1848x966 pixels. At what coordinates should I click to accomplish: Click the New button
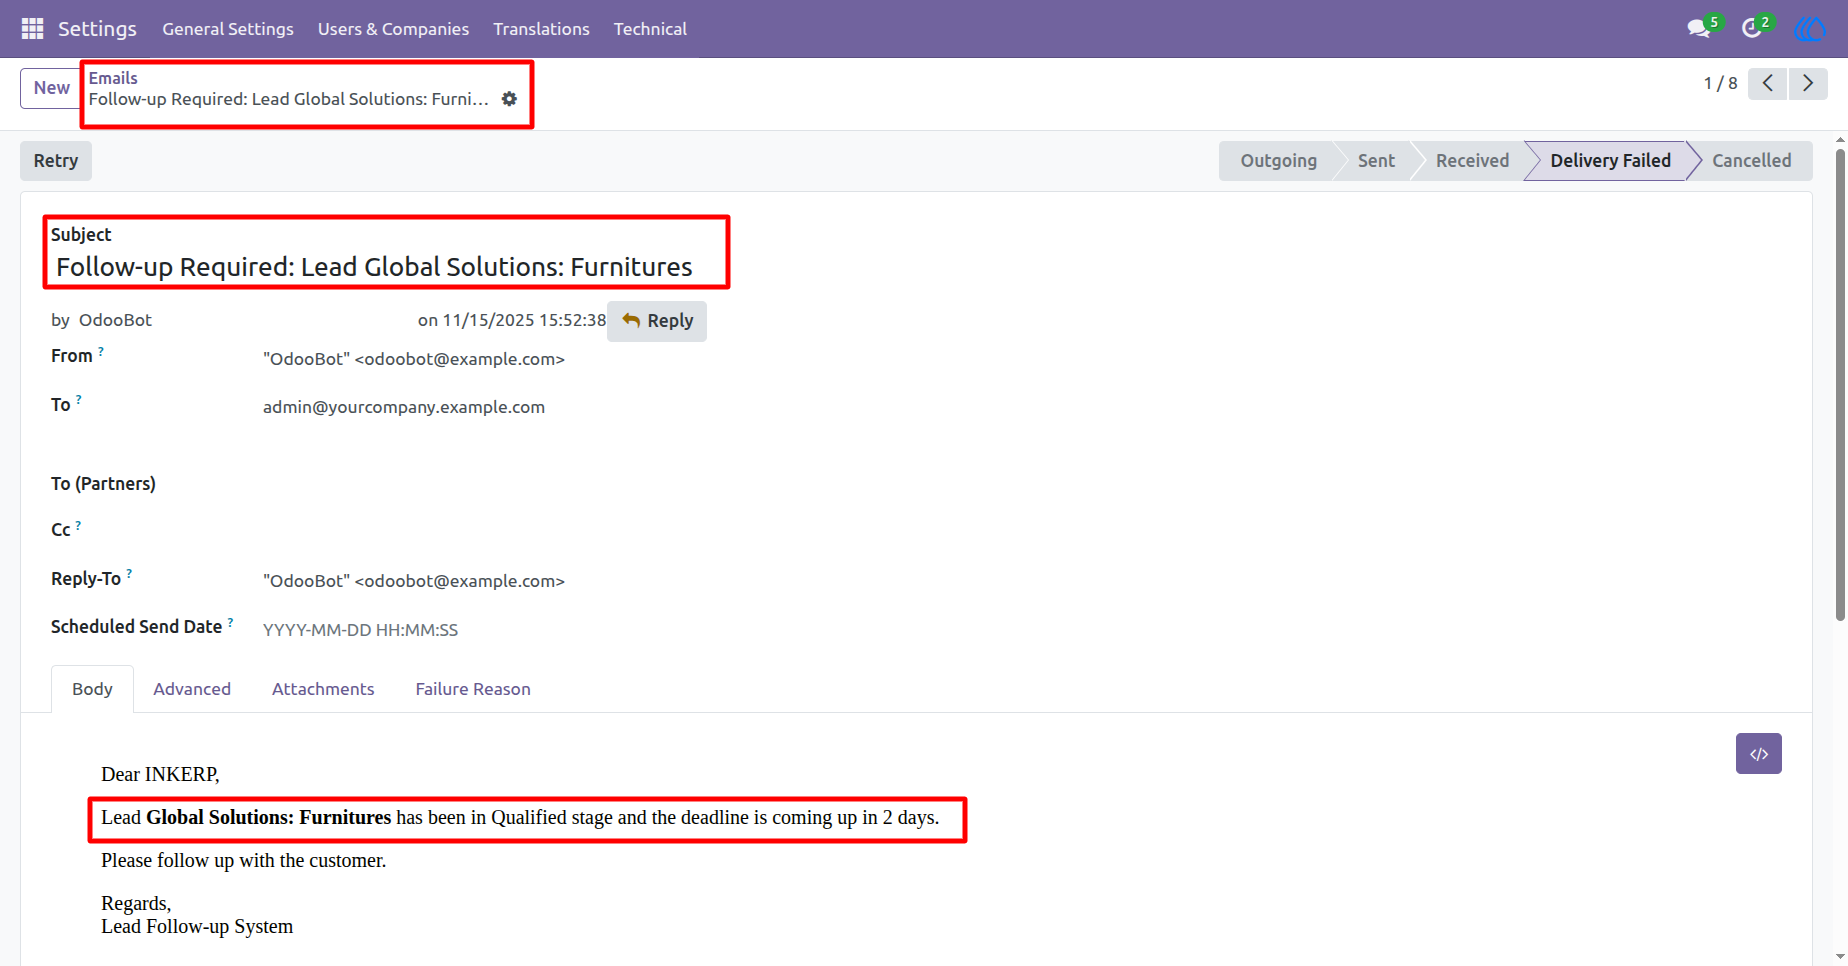click(x=51, y=88)
